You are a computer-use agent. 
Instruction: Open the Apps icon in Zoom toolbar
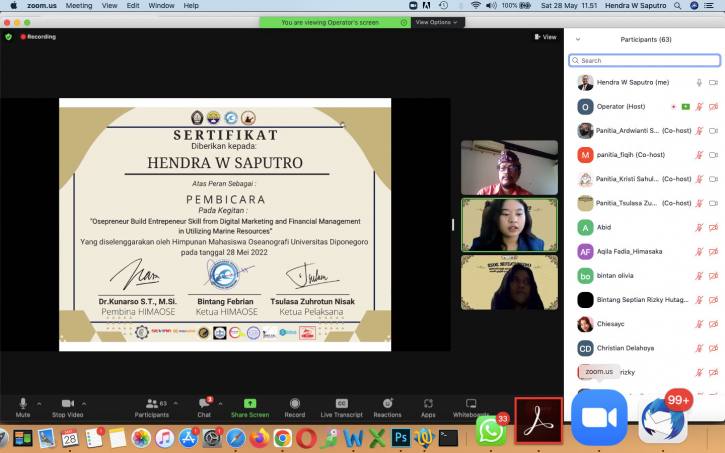pyautogui.click(x=428, y=403)
